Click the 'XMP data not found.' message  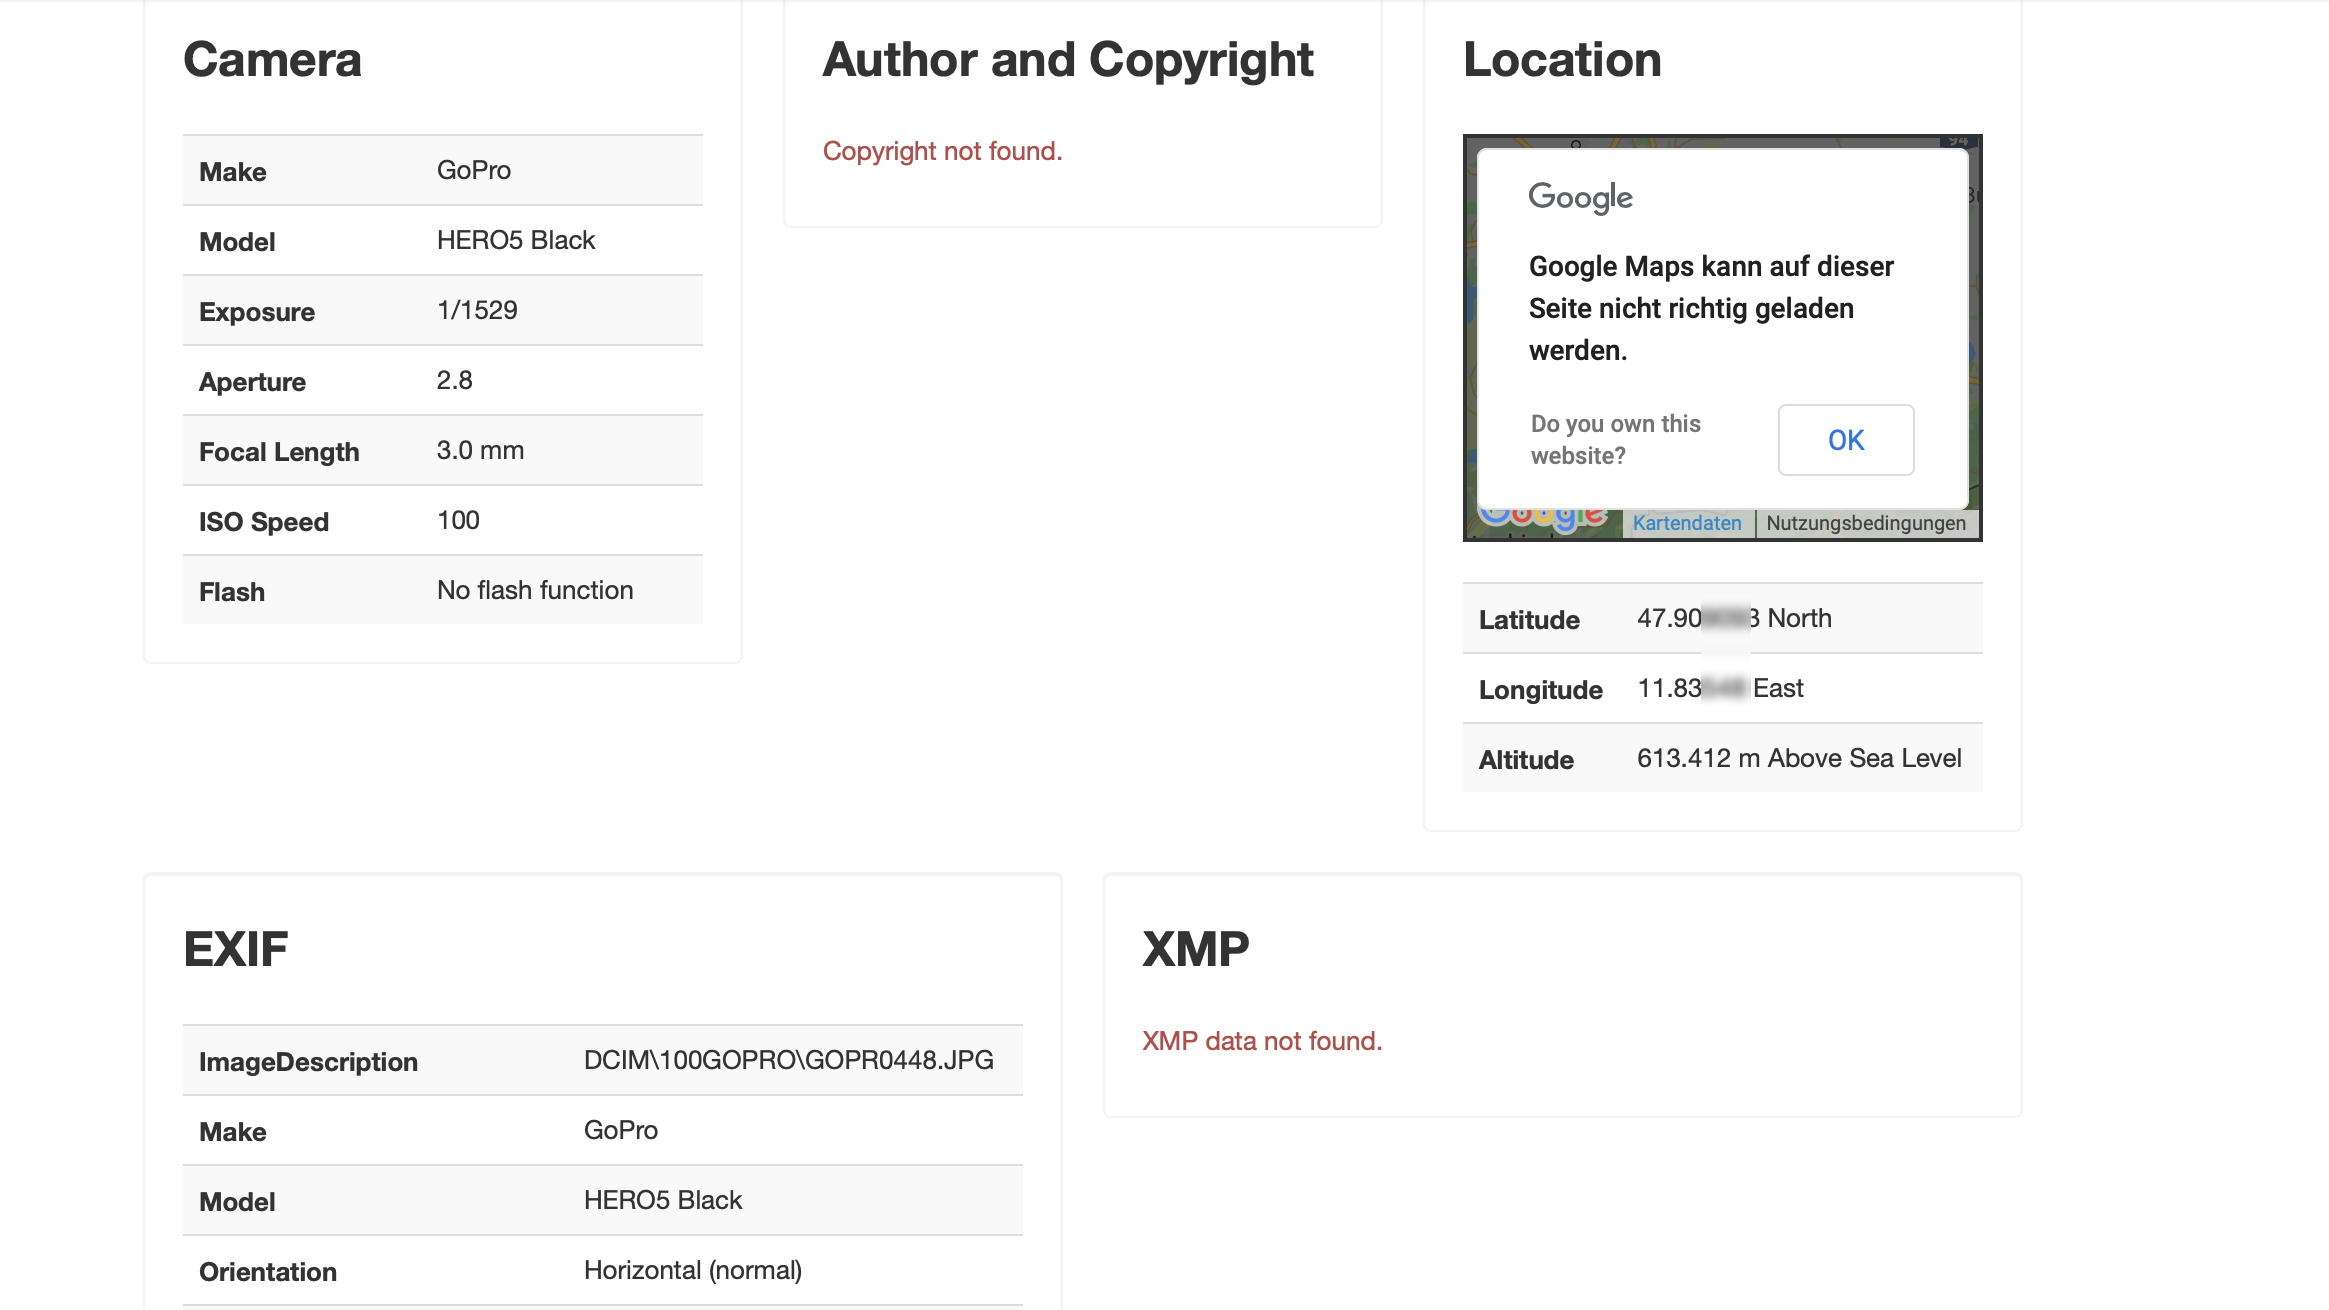1261,1041
